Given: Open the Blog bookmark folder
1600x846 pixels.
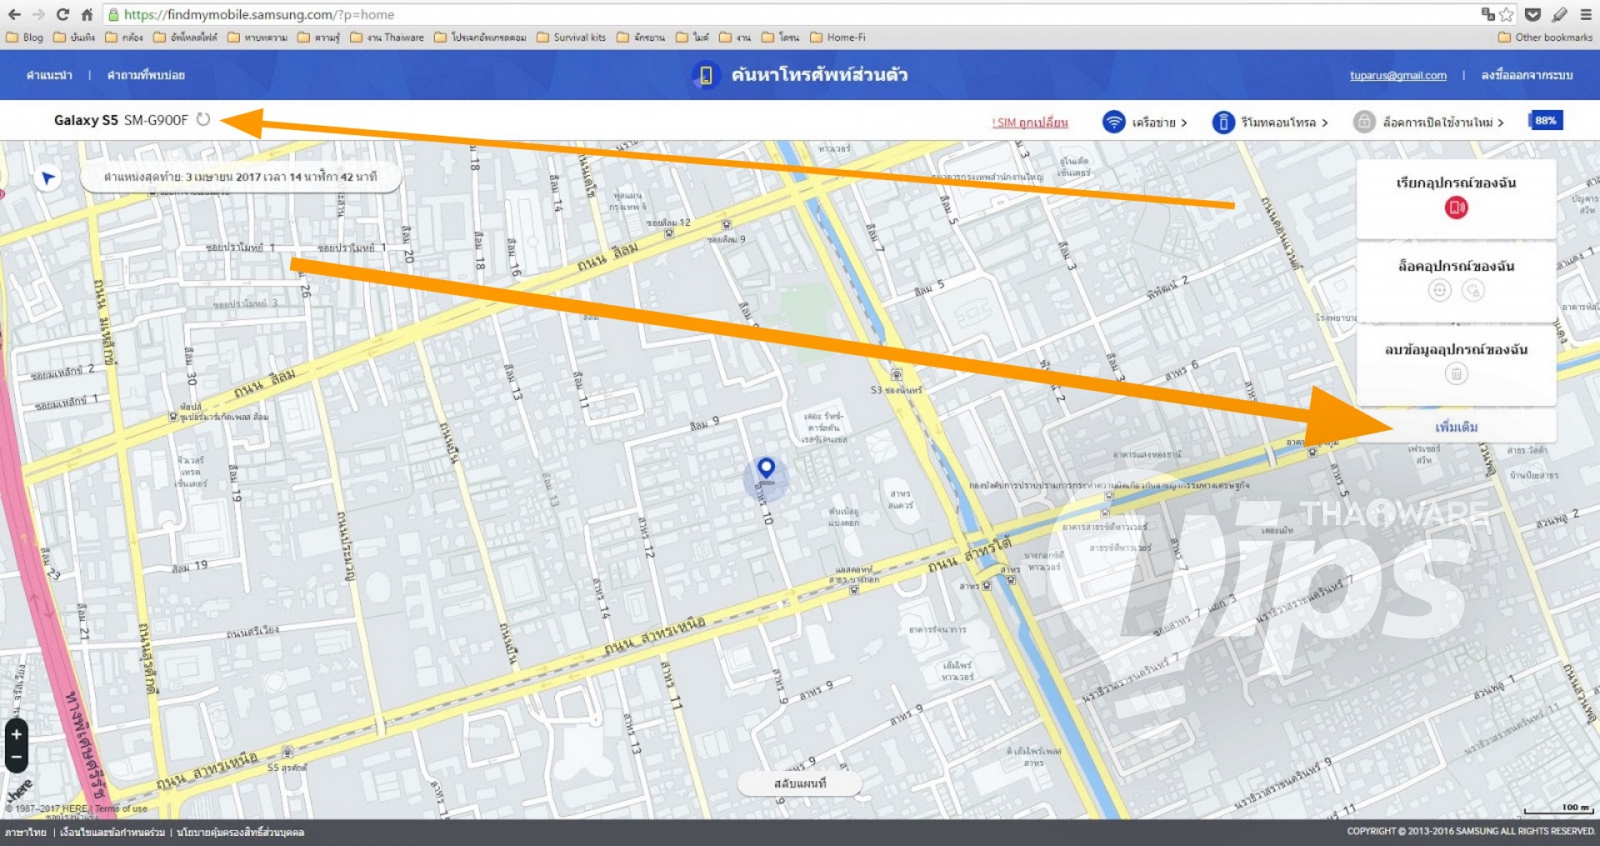Looking at the screenshot, I should pos(26,37).
